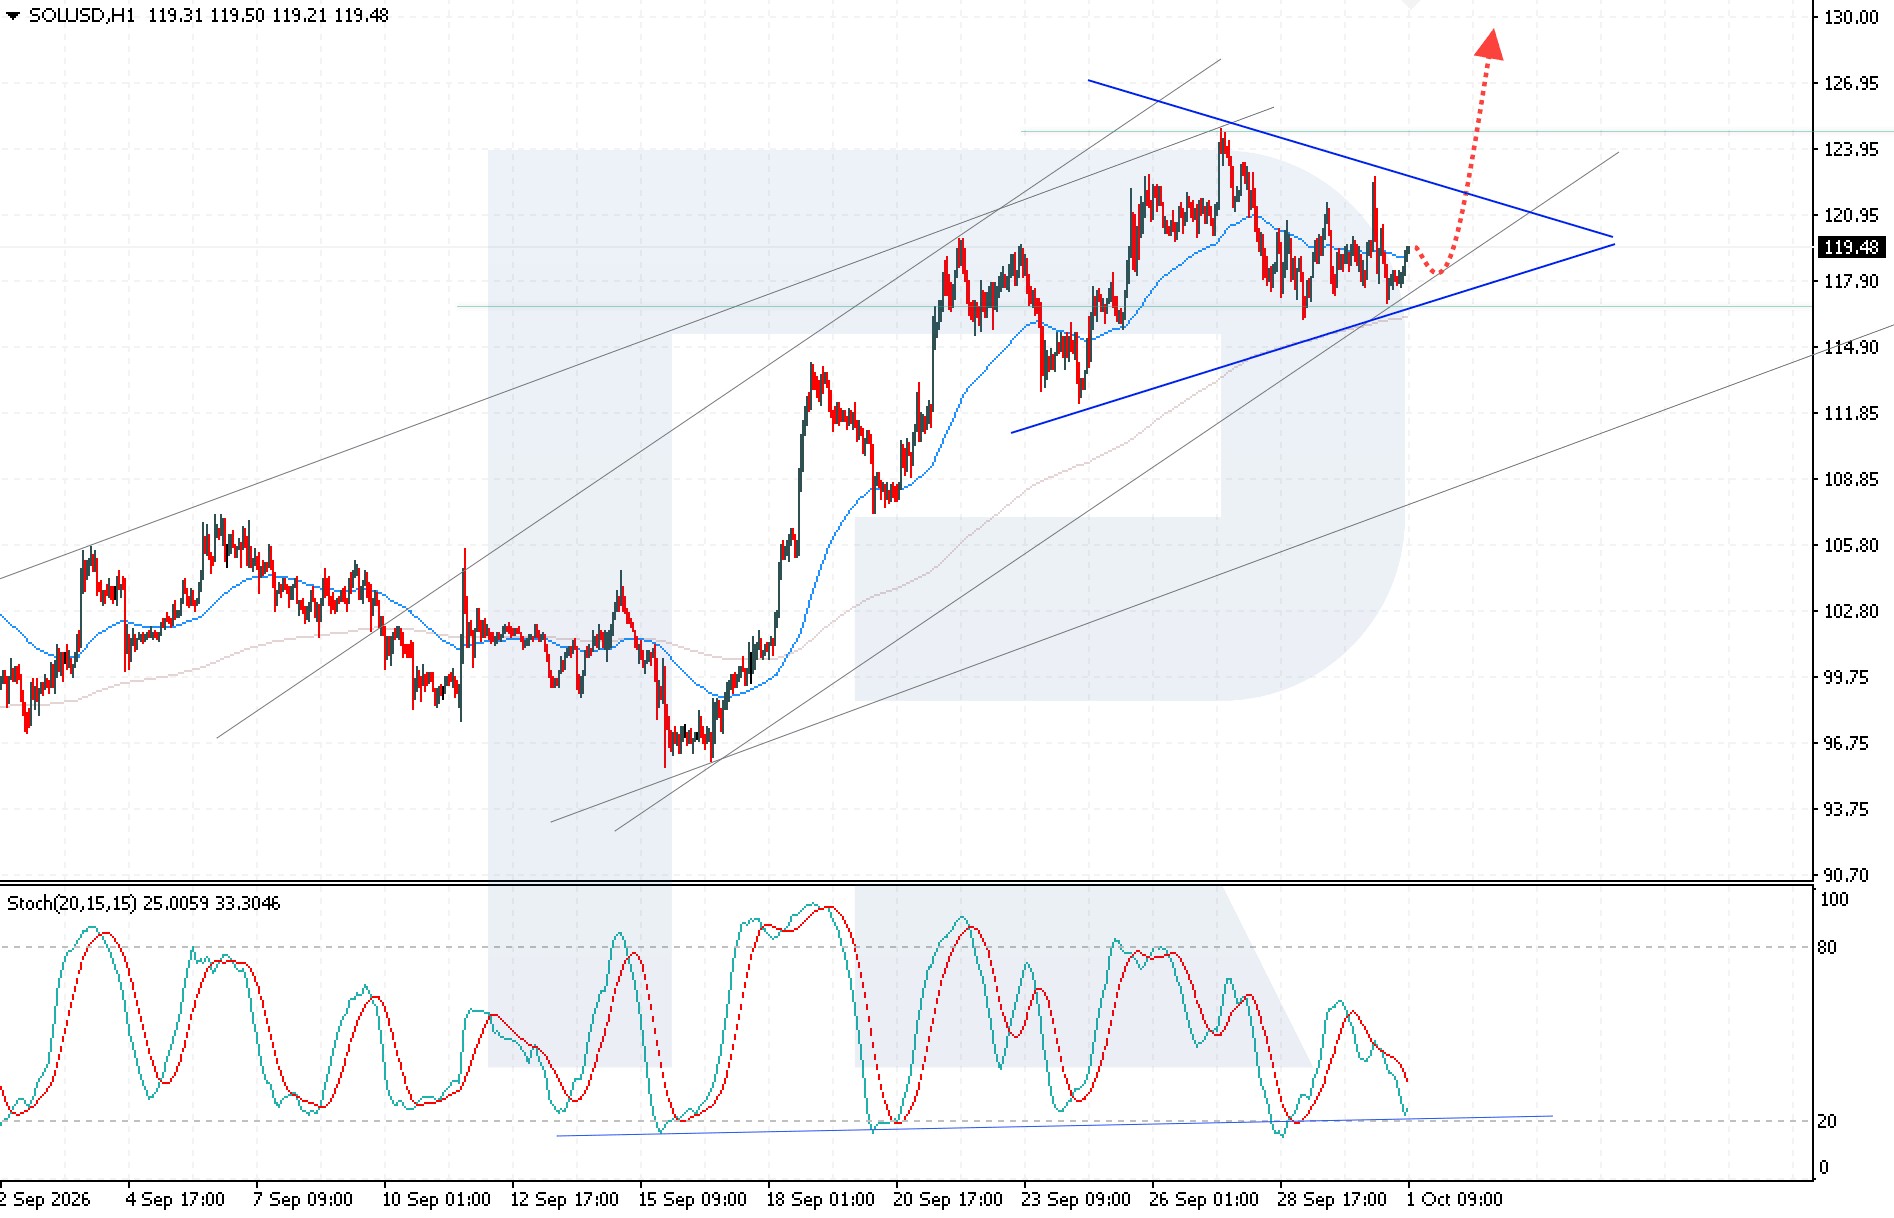This screenshot has height=1218, width=1894.
Task: Click the 15 Sep 09:00 time label
Action: 692,1199
